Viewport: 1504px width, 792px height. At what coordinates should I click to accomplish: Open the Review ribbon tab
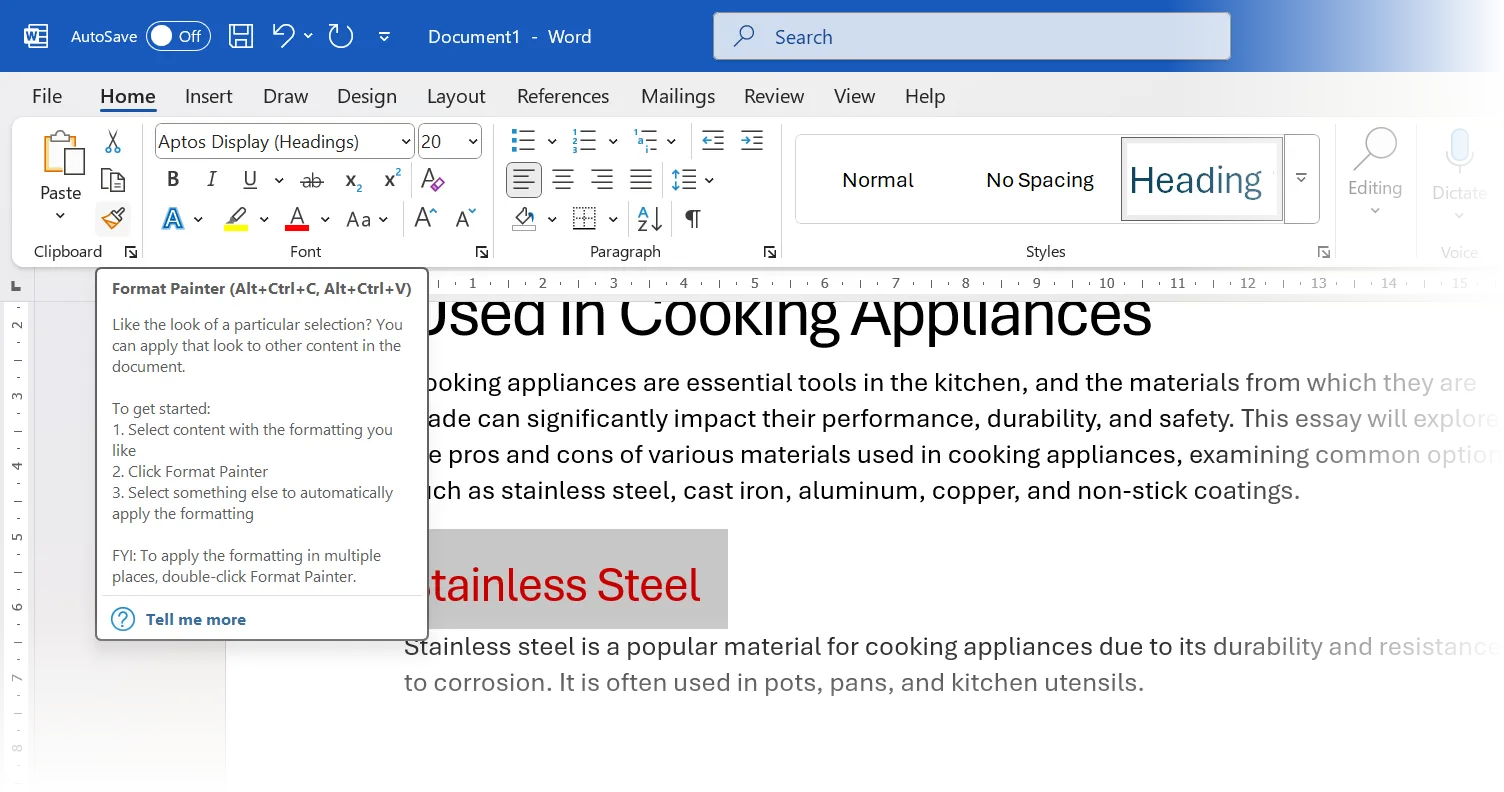pos(773,96)
